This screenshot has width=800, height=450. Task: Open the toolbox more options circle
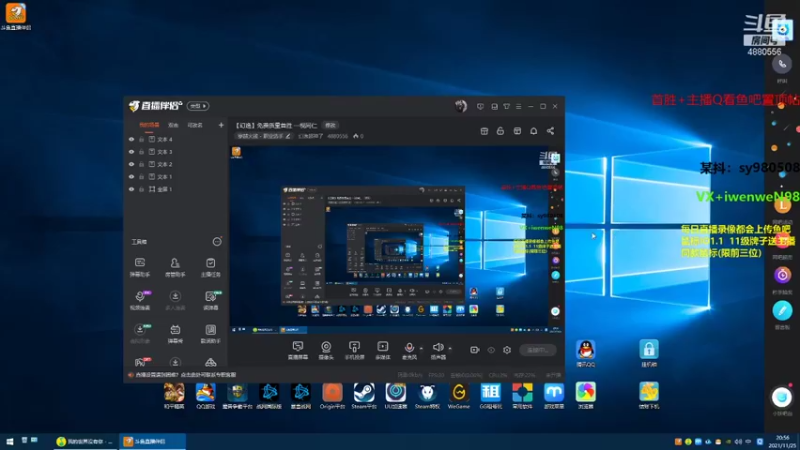[217, 242]
